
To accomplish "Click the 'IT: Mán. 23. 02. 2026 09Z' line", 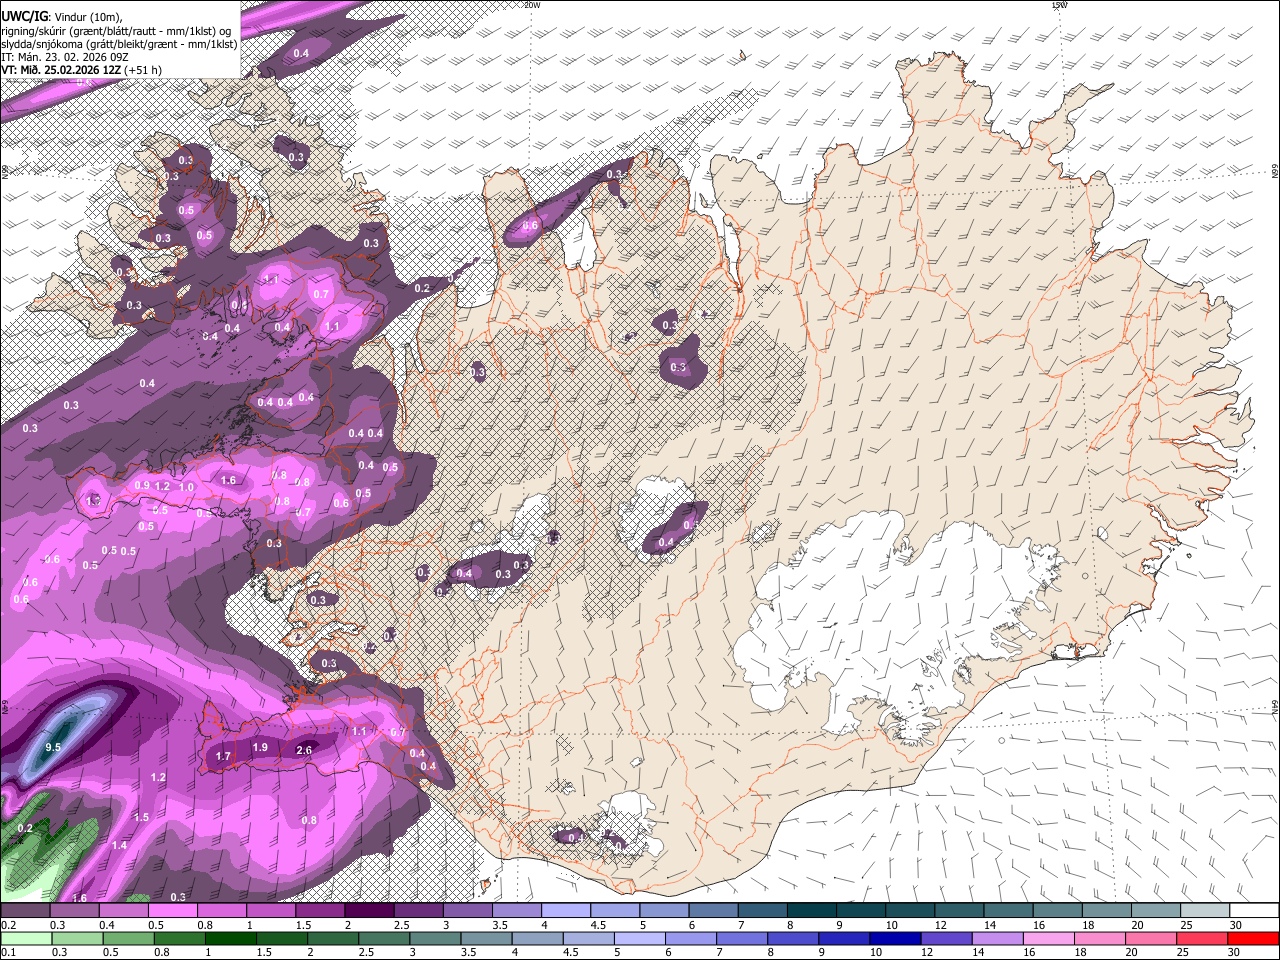I will coord(66,57).
